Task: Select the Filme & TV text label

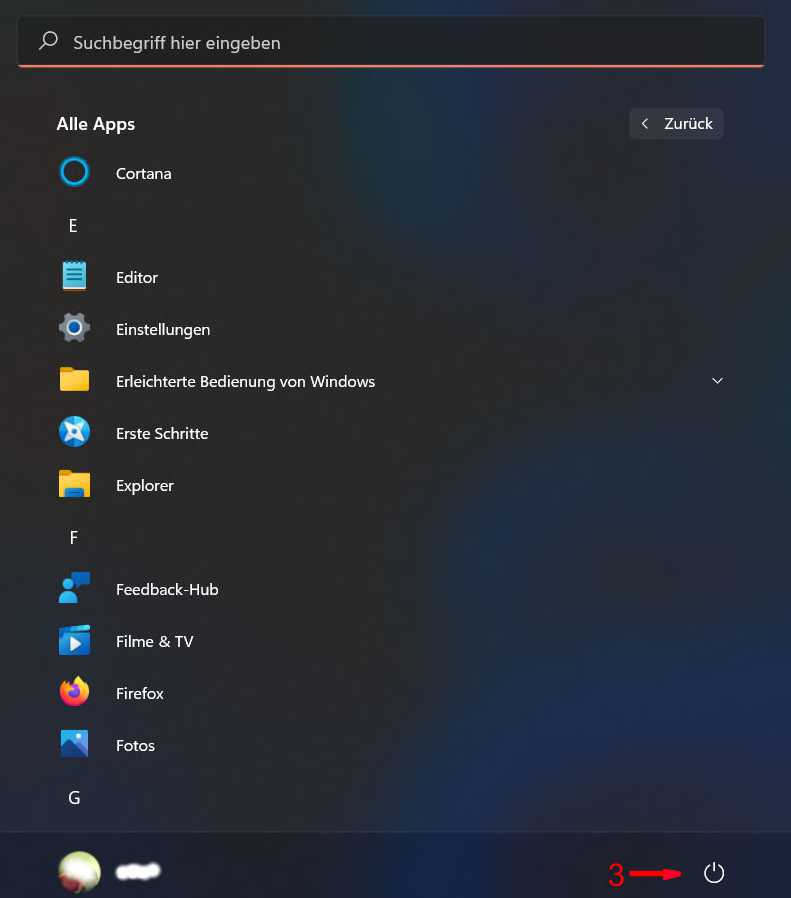Action: click(154, 641)
